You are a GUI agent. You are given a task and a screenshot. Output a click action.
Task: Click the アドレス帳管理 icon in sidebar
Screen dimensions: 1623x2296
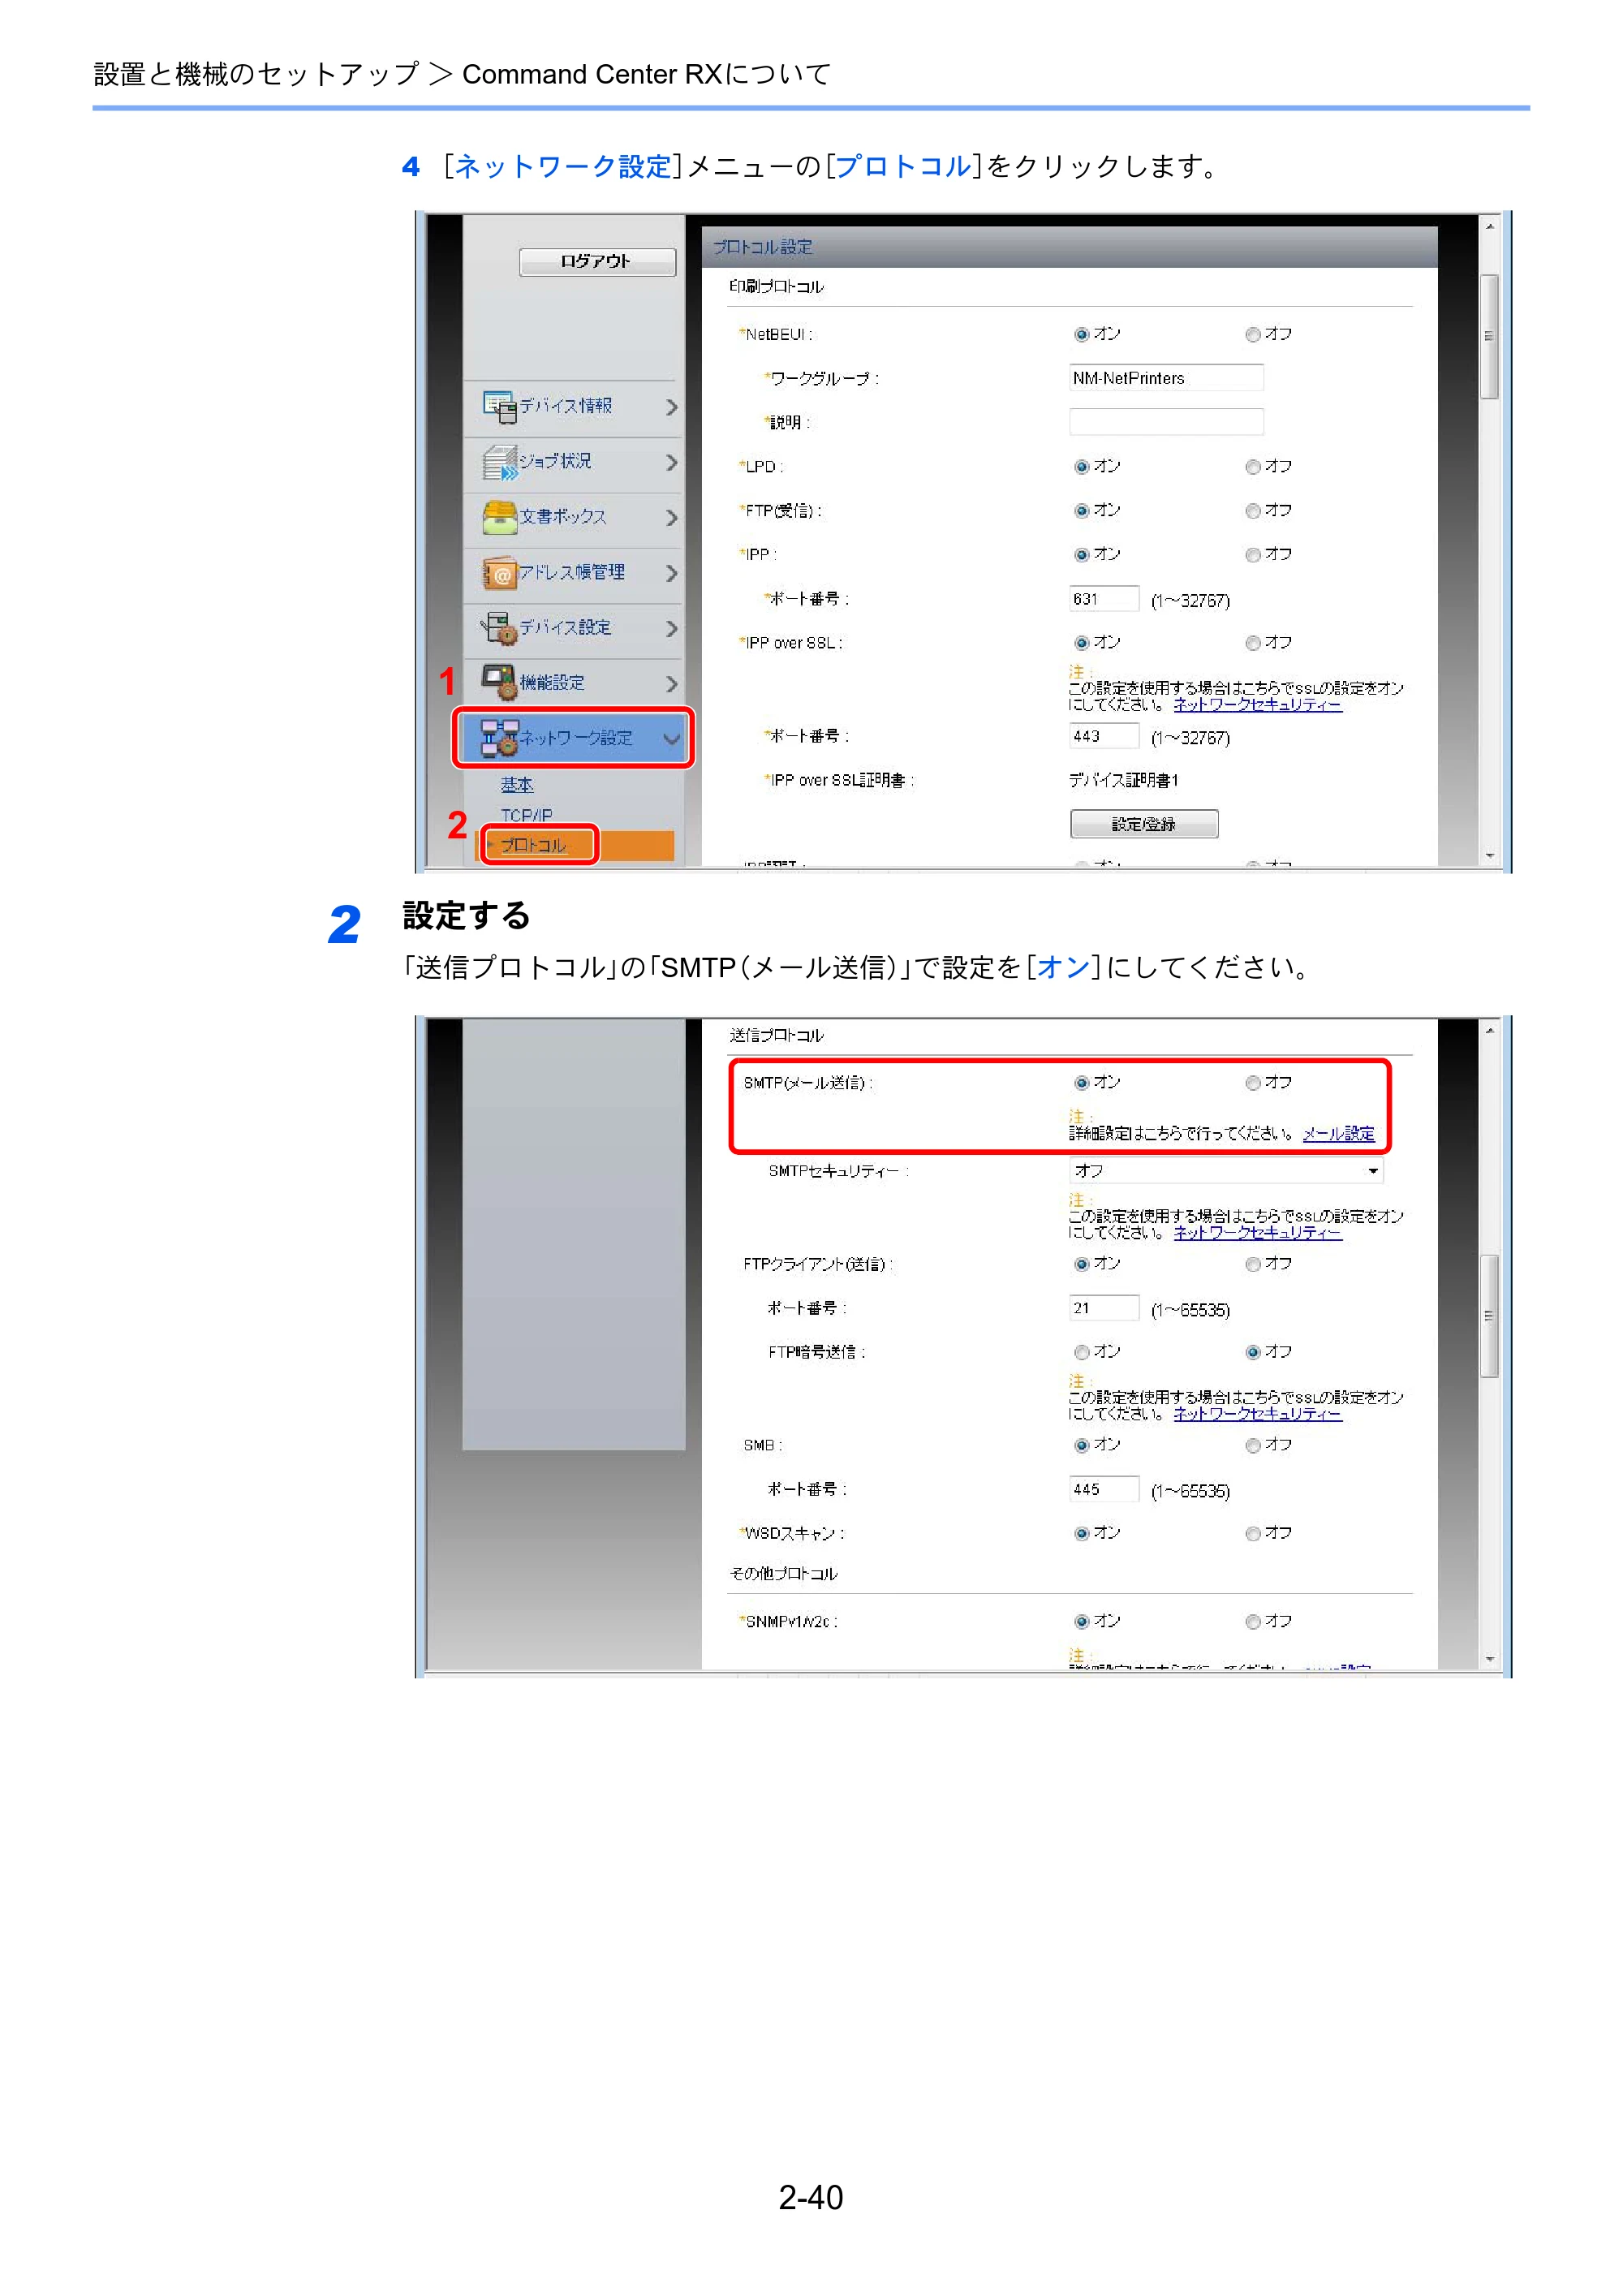click(x=499, y=572)
